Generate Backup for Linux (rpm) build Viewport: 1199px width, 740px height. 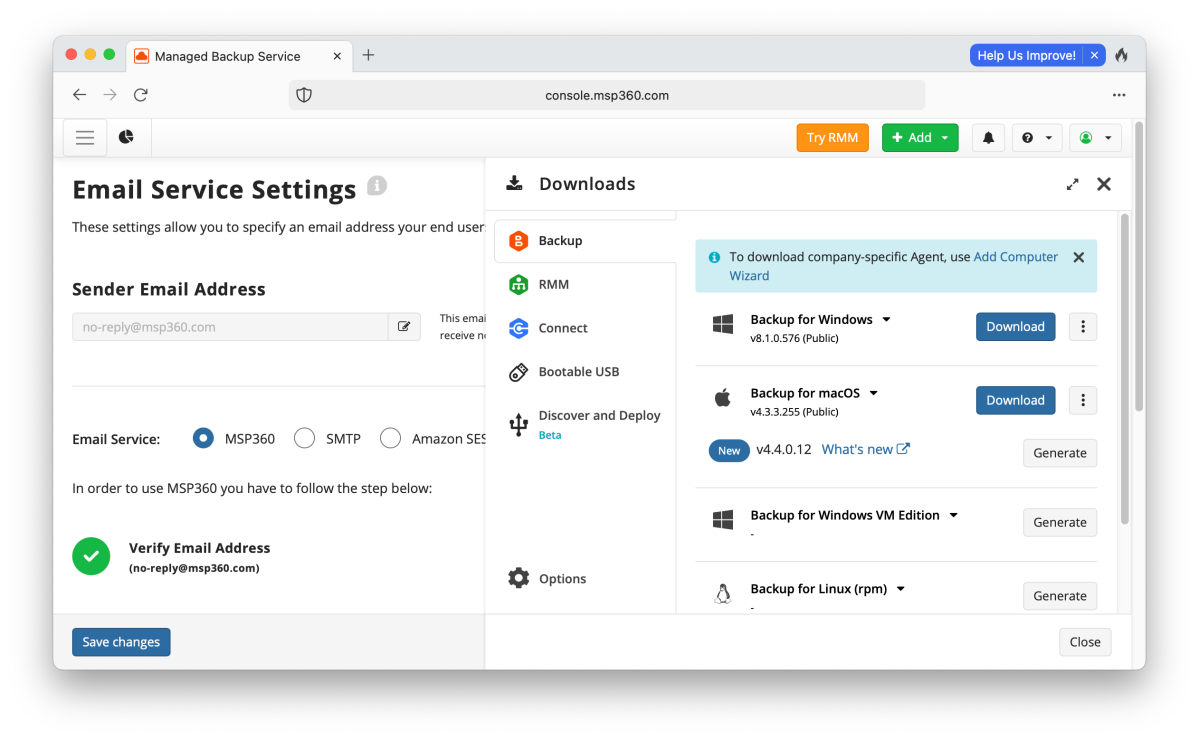[1059, 596]
